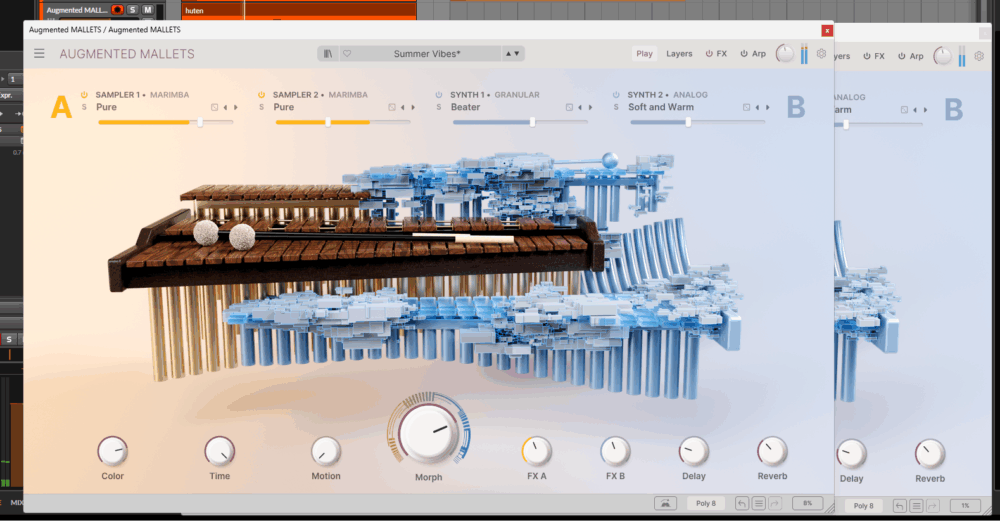Toggle Sampler 2 power button
Screen dimensions: 1000x521
point(261,94)
